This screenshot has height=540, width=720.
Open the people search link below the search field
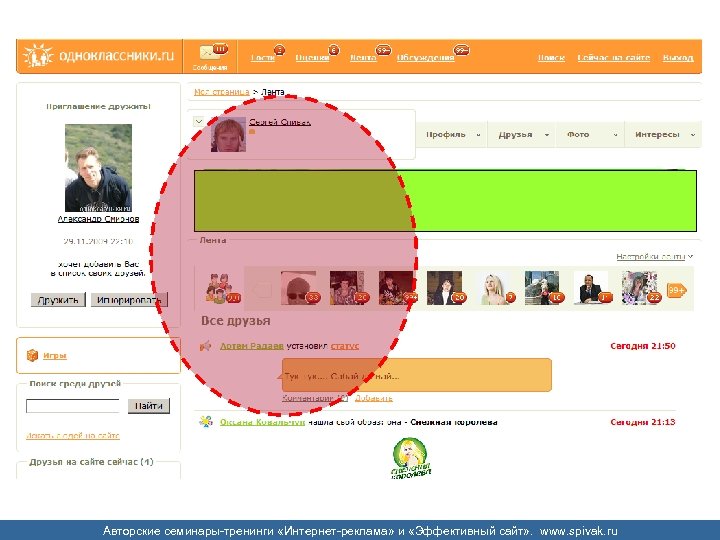(73, 435)
